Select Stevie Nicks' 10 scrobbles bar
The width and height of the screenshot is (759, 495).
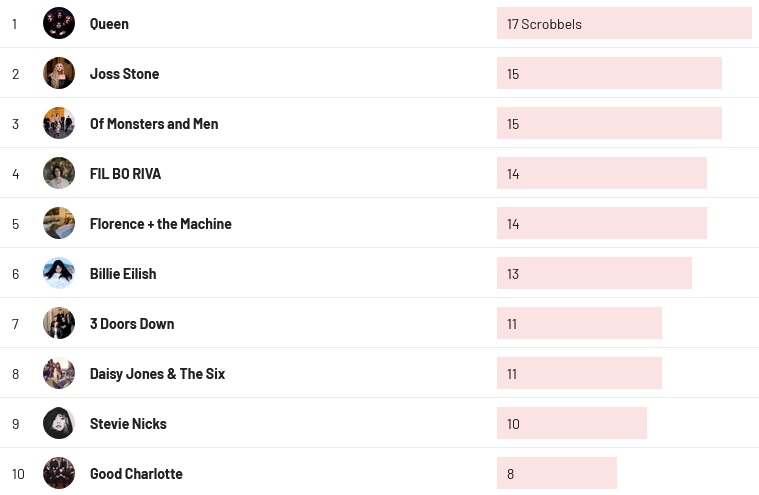click(571, 423)
